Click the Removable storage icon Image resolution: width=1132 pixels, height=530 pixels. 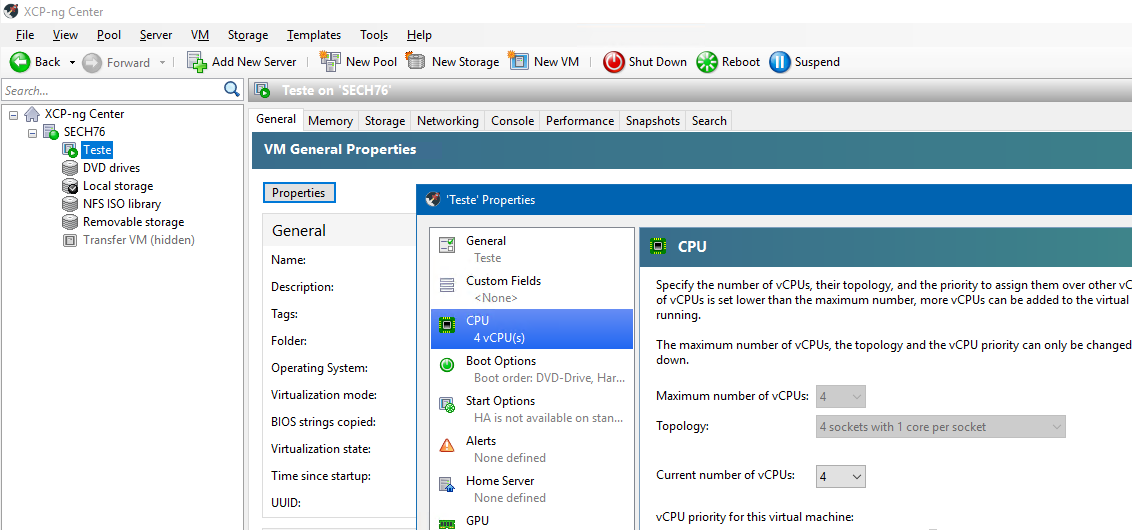[70, 222]
